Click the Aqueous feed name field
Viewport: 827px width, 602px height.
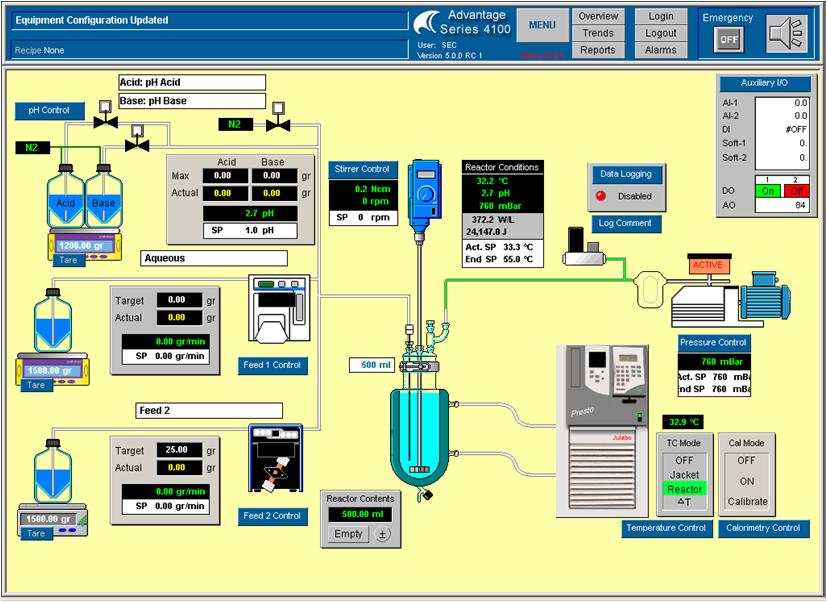click(214, 258)
